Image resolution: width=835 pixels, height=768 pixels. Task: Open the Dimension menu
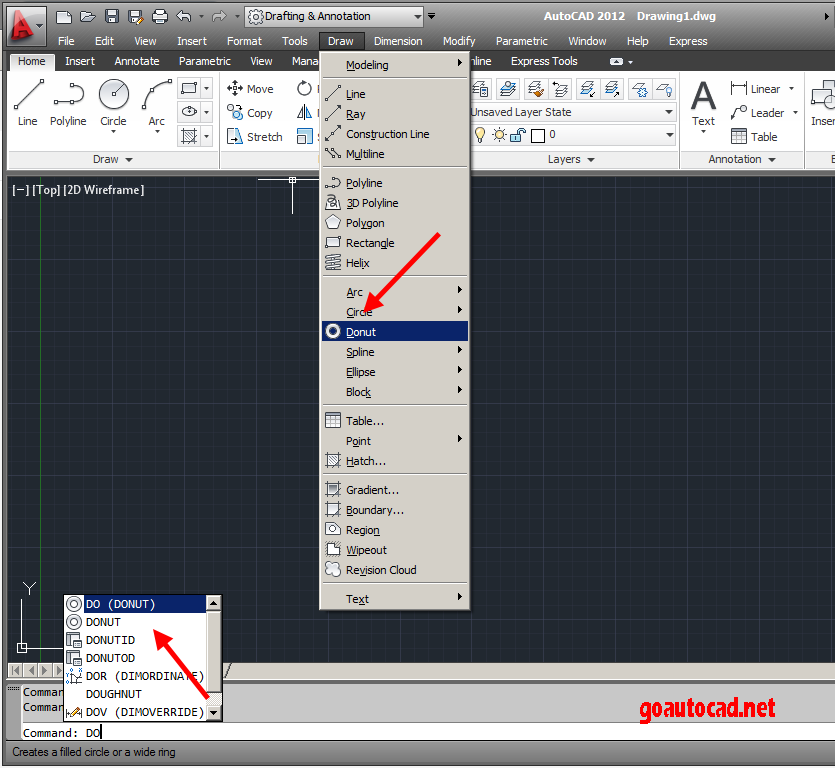click(x=397, y=41)
